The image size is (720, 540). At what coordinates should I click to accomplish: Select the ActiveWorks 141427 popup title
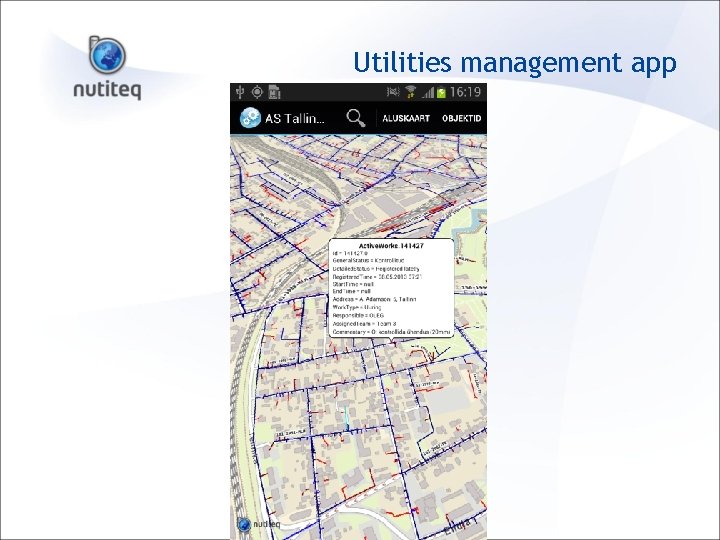[391, 246]
